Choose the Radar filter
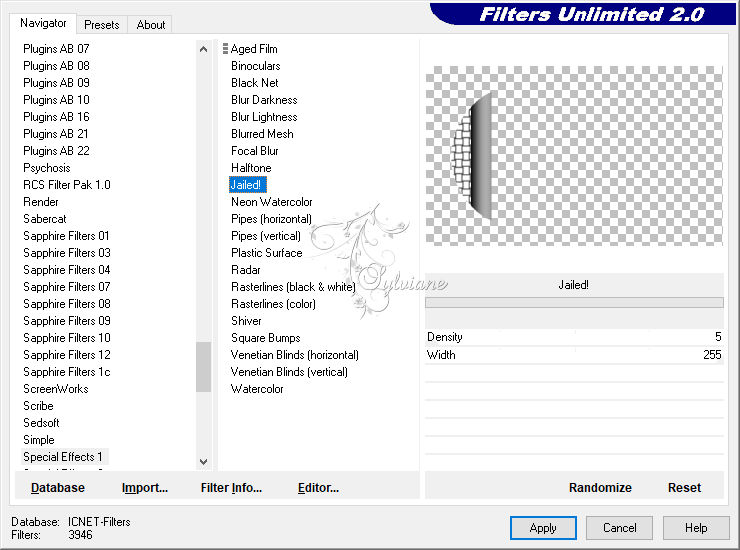The width and height of the screenshot is (740, 550). point(246,270)
